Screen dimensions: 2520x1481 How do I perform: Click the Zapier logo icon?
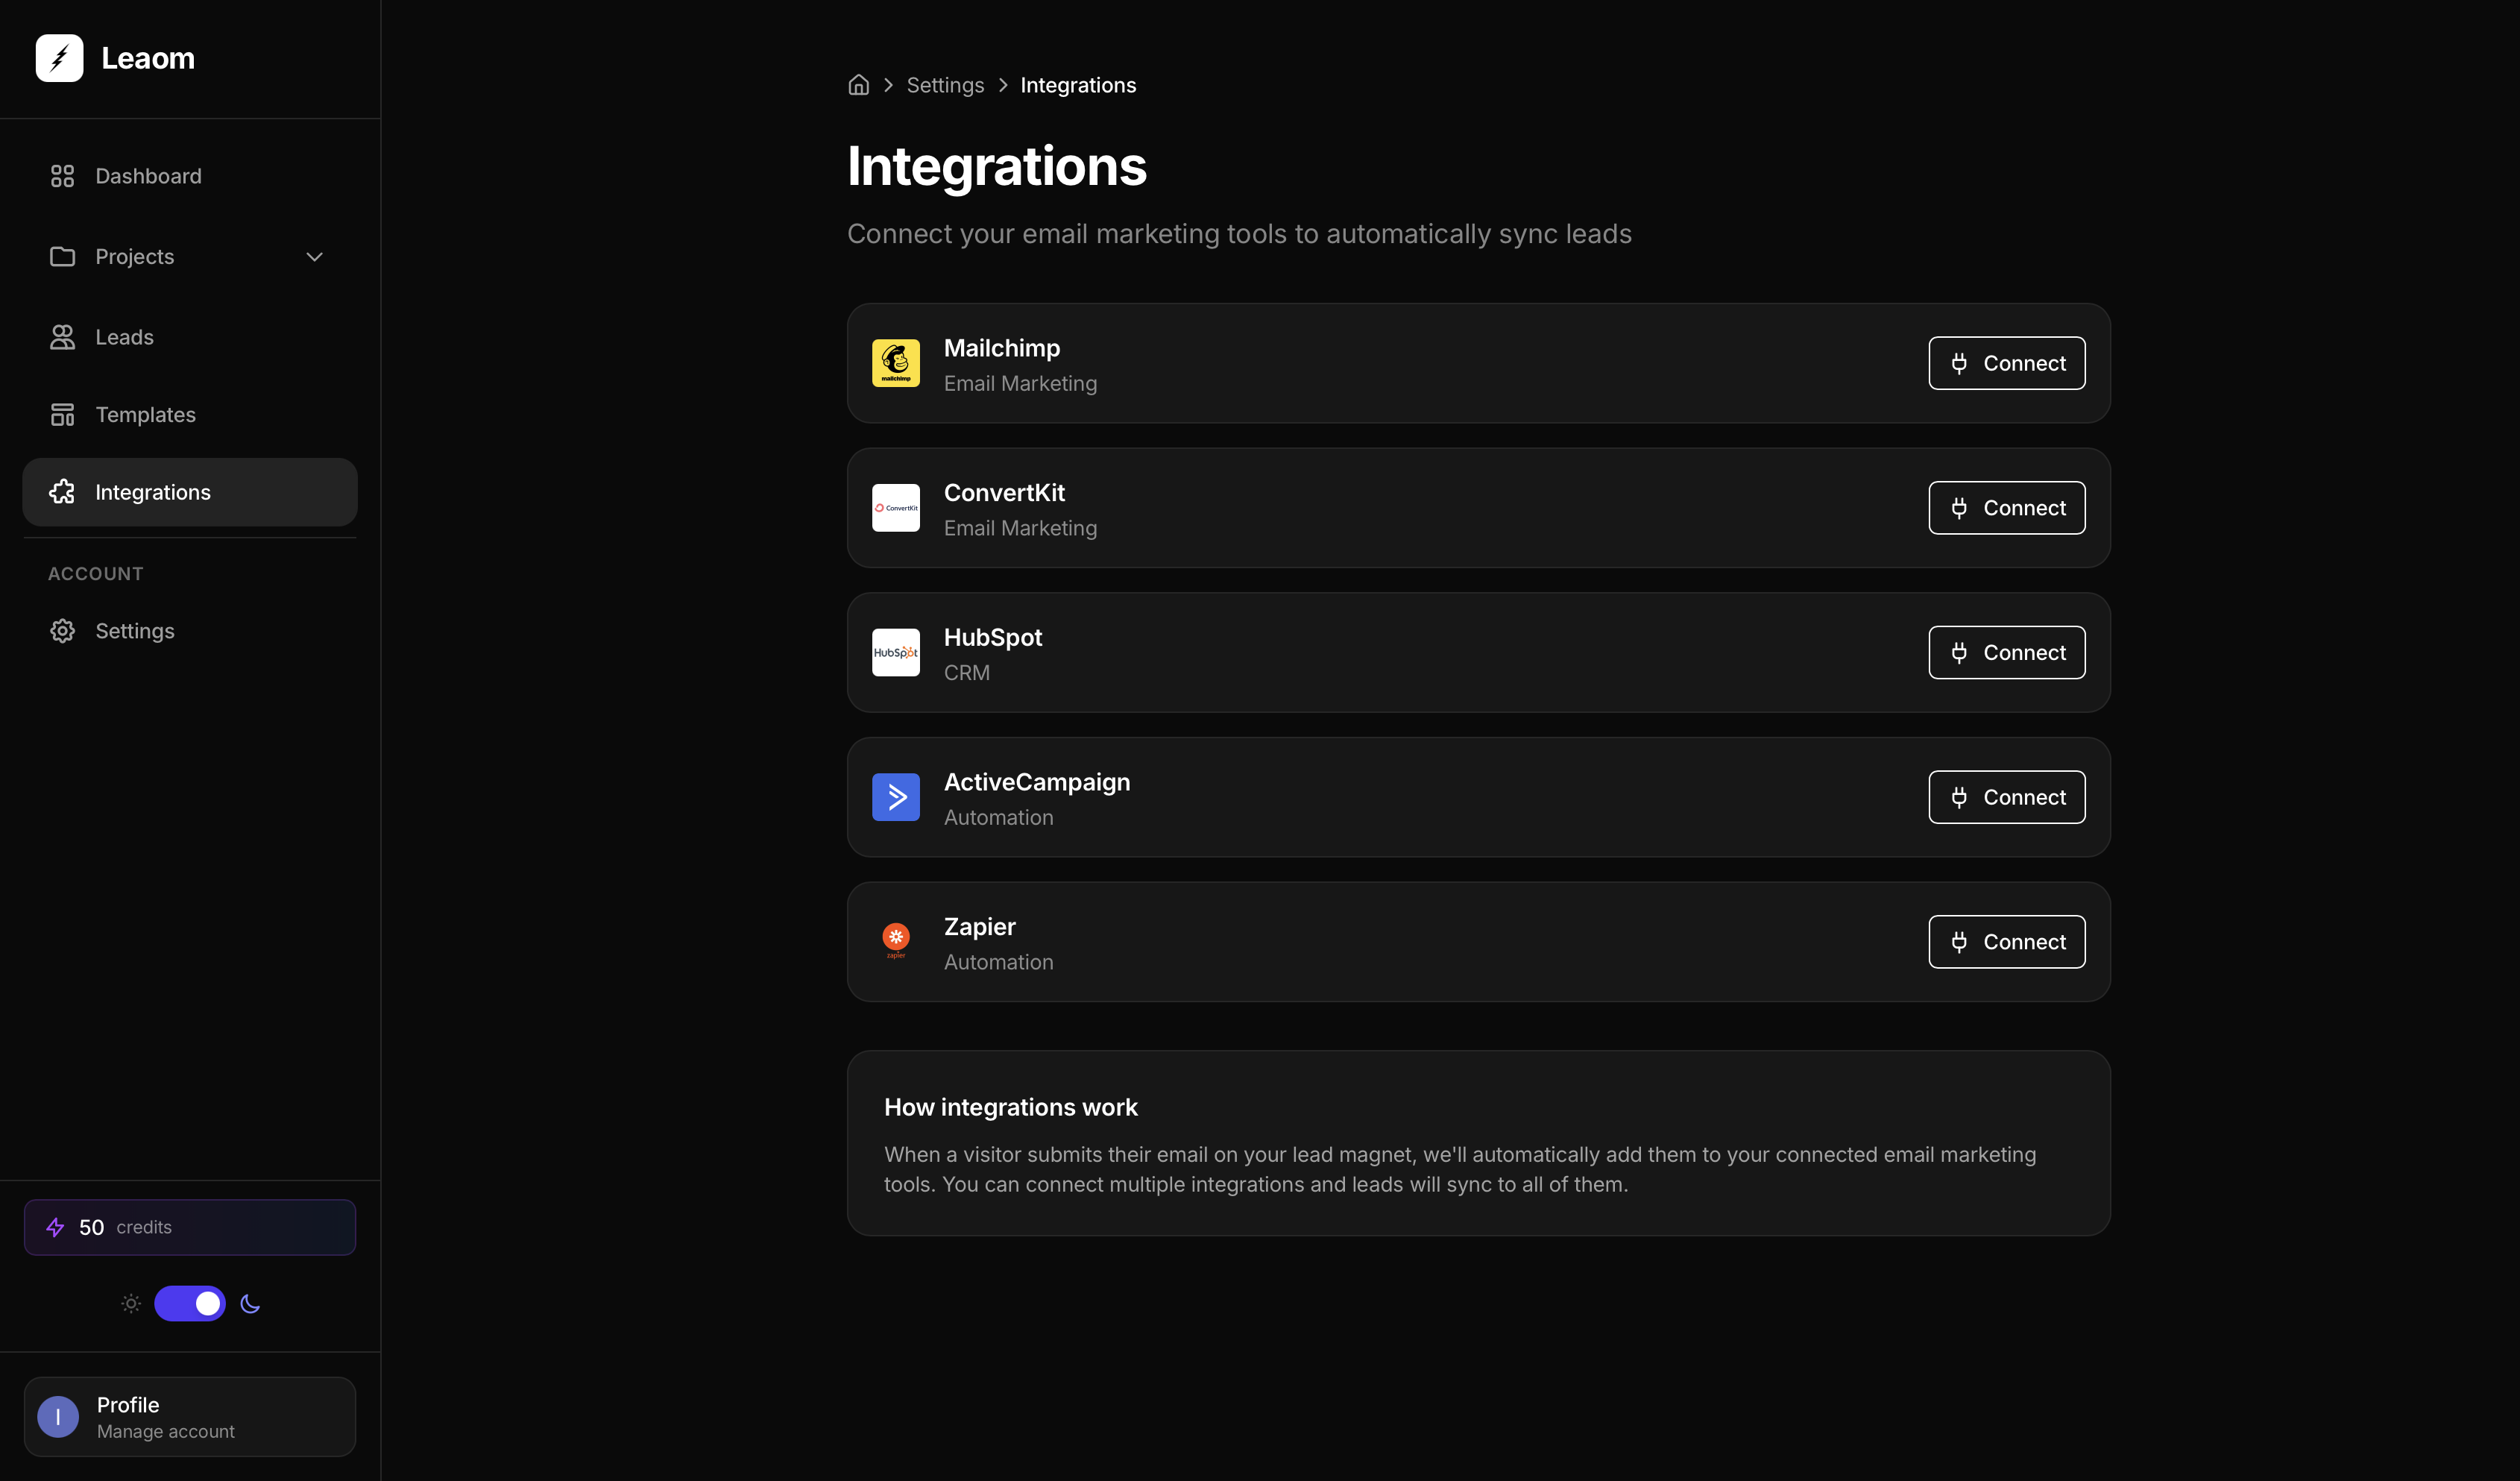(x=895, y=941)
